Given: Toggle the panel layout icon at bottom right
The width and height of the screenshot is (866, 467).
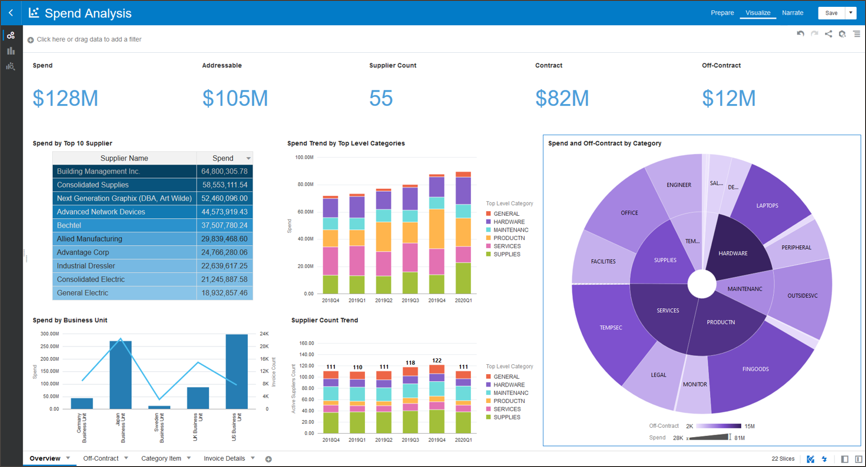Looking at the screenshot, I should [845, 459].
